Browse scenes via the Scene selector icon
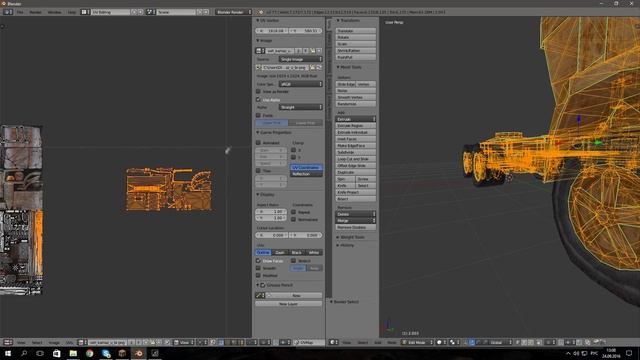 pyautogui.click(x=151, y=12)
